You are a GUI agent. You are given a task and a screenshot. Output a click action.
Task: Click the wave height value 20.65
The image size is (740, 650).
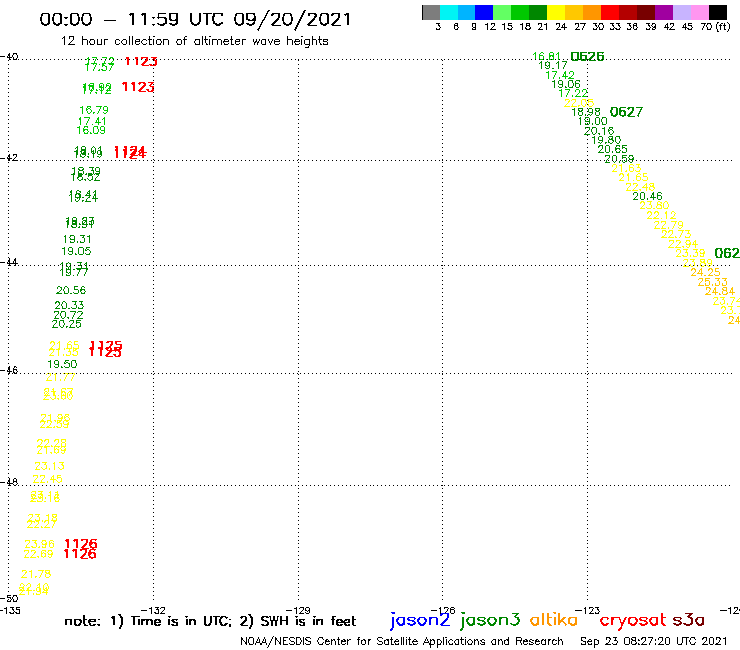click(613, 149)
